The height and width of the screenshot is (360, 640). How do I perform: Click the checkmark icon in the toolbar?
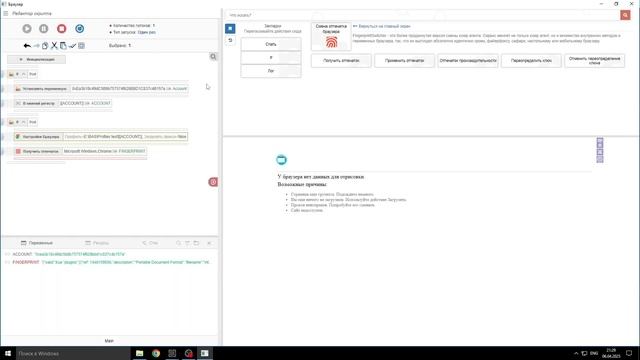pos(72,46)
